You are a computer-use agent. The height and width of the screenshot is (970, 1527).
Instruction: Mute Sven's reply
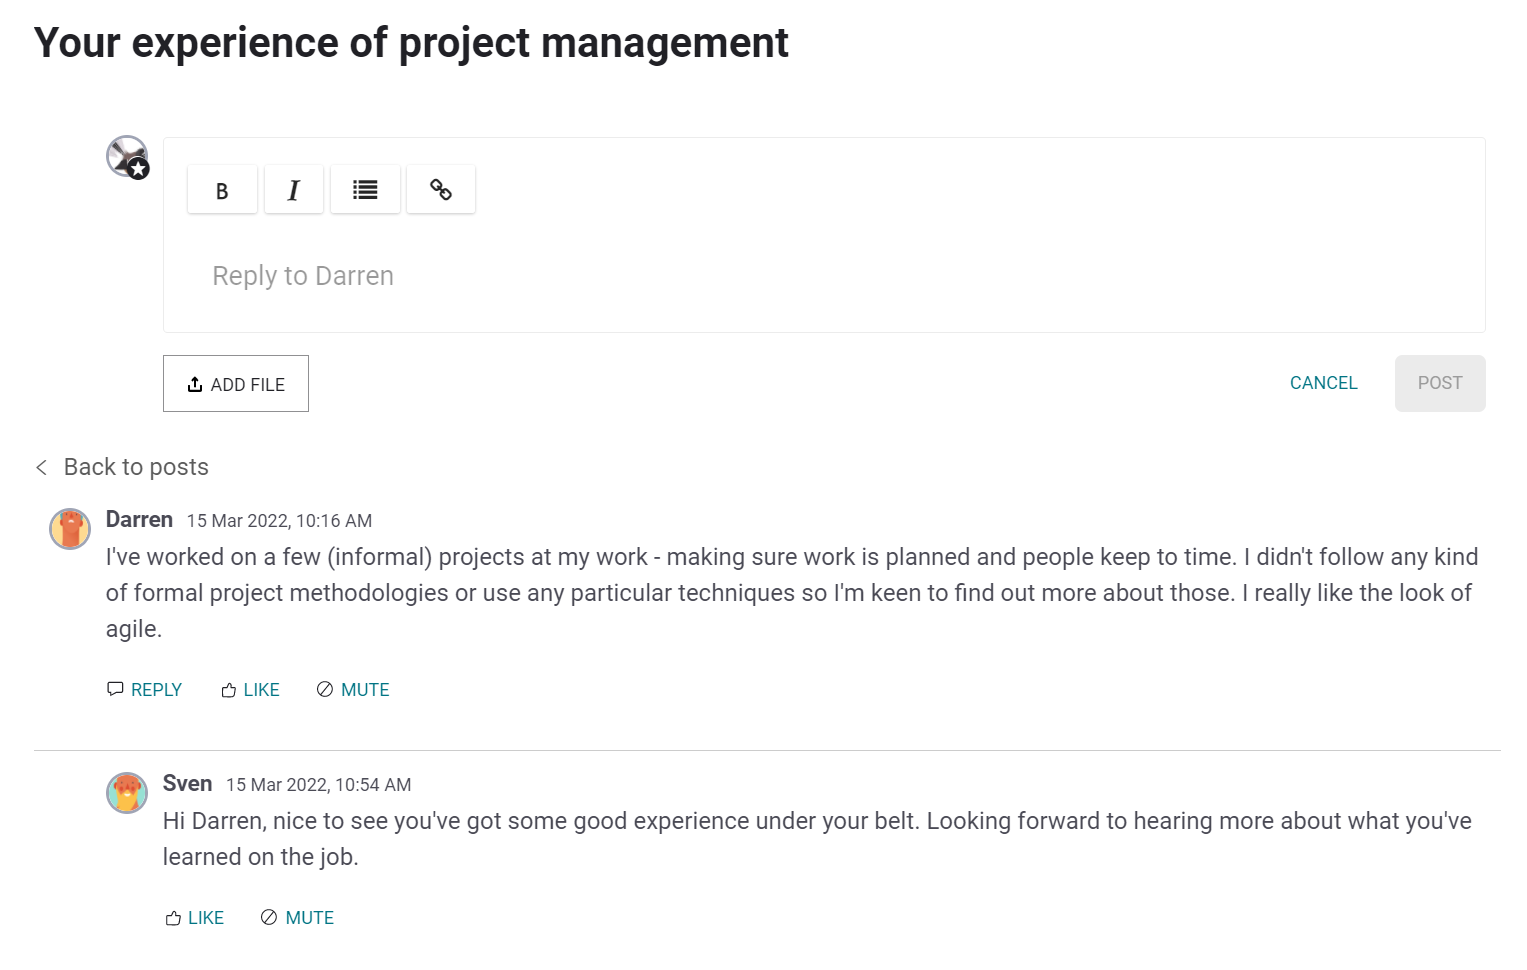[x=298, y=918]
